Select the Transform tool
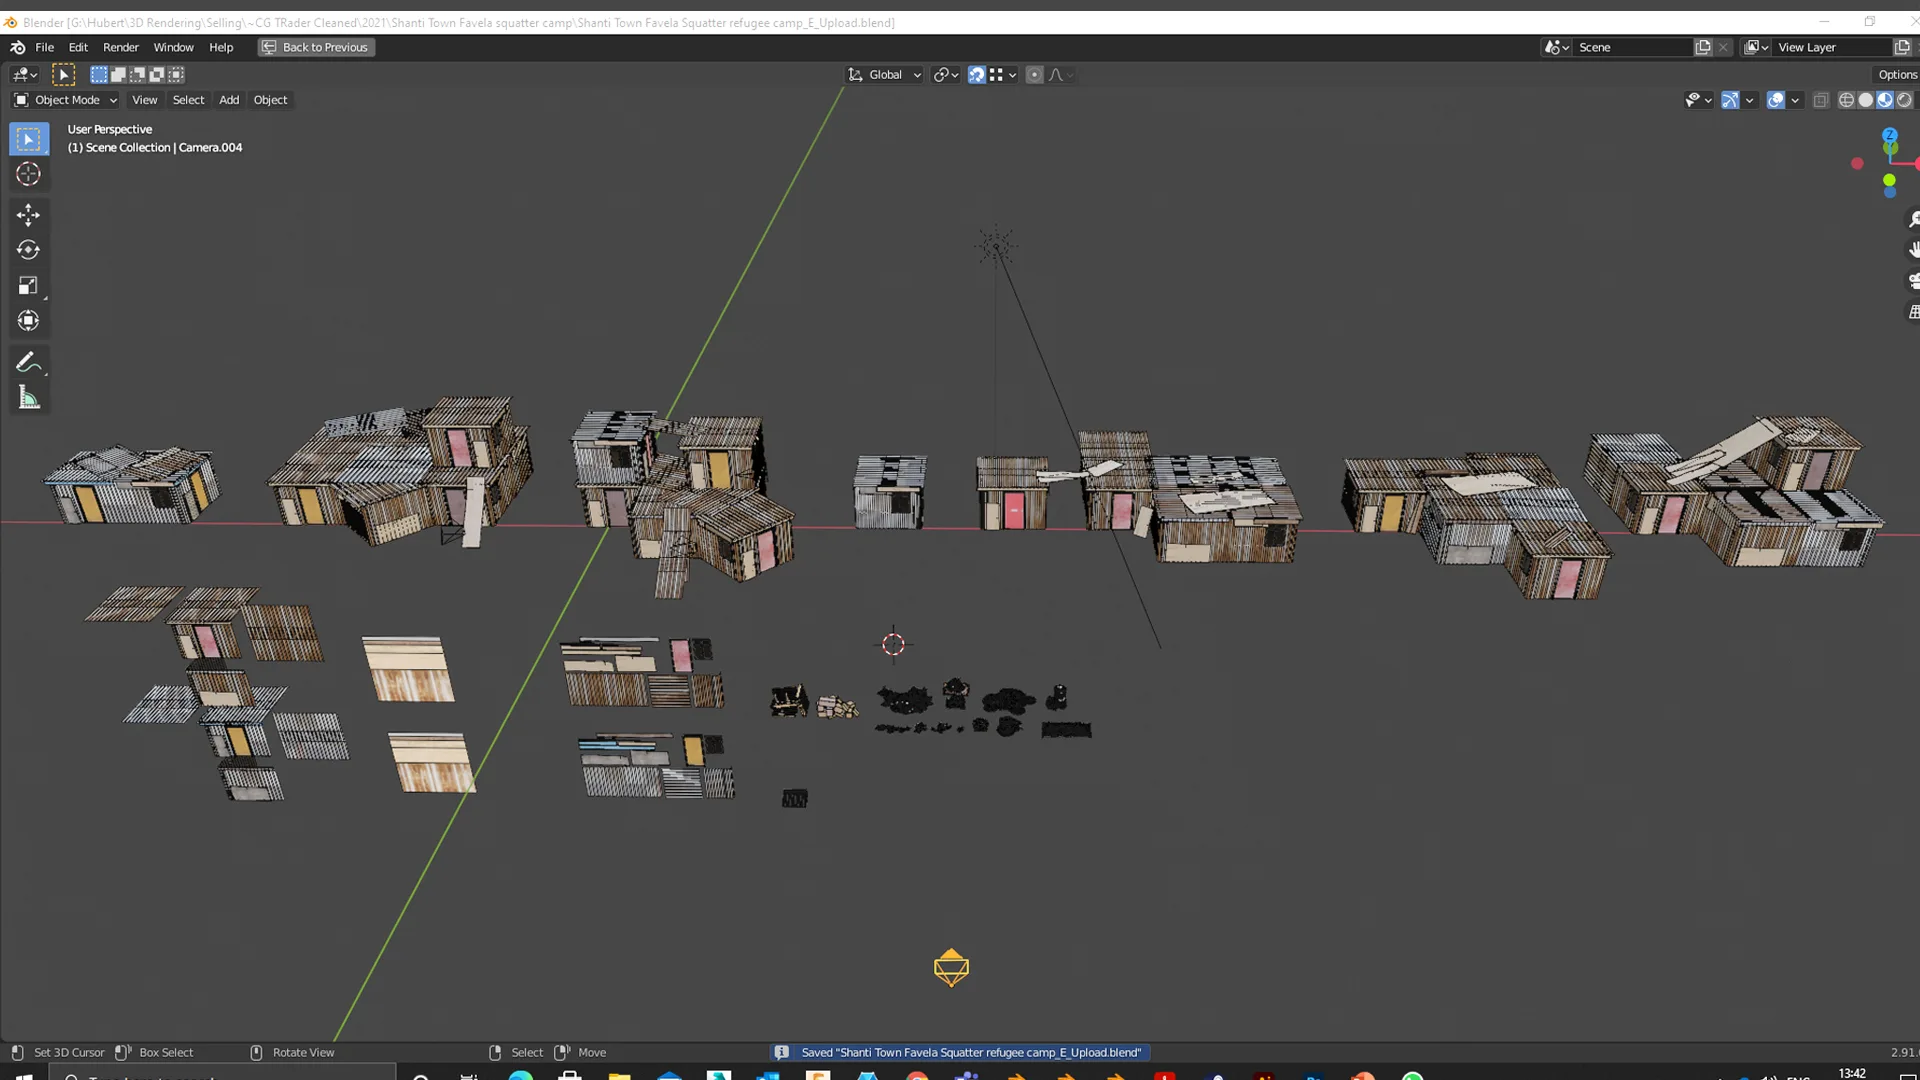This screenshot has width=1920, height=1080. coord(28,321)
